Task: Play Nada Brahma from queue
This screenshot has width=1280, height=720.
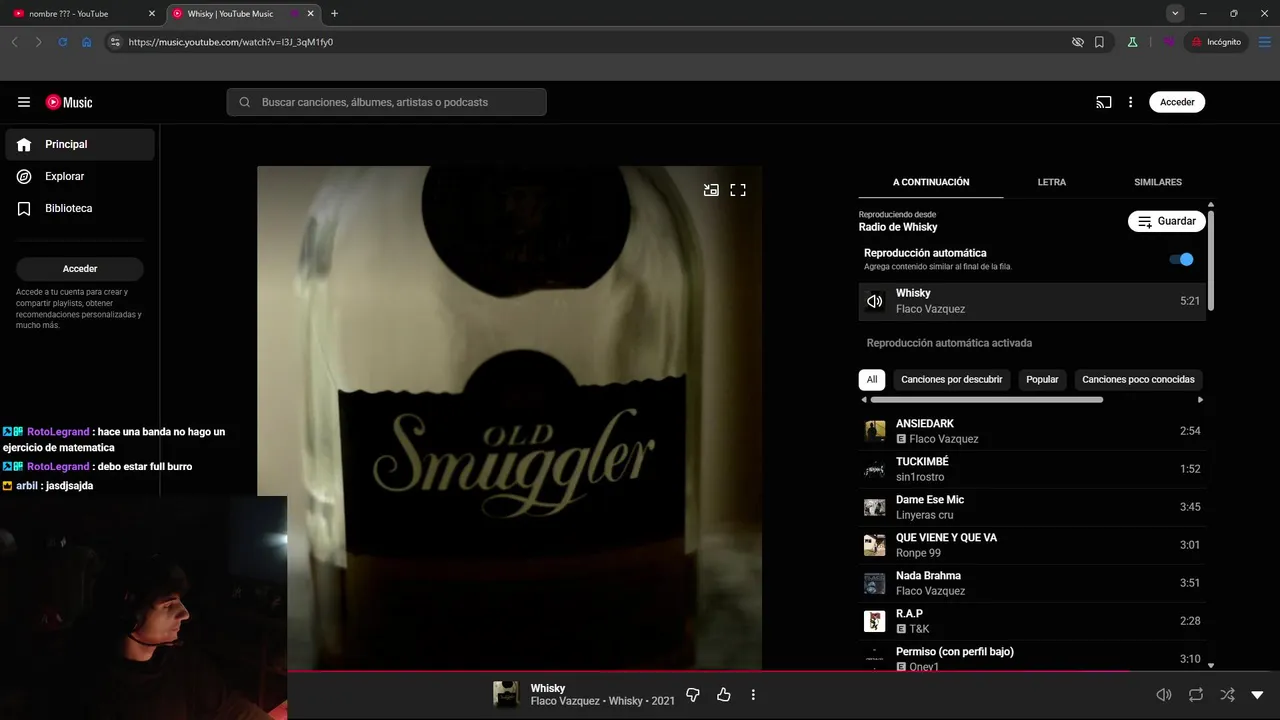Action: (1032, 583)
